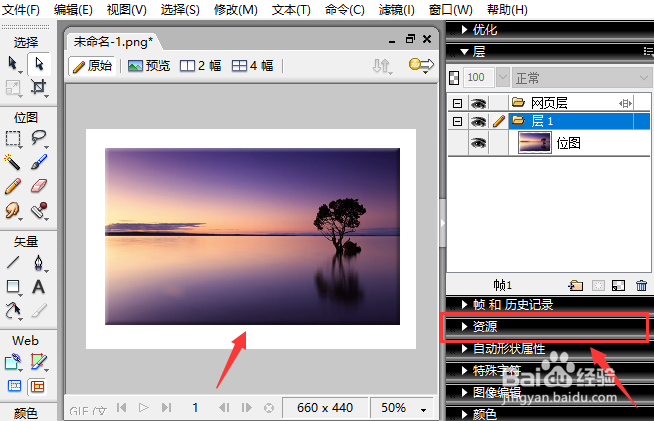This screenshot has width=654, height=421.
Task: Select the Eraser tool
Action: [39, 186]
